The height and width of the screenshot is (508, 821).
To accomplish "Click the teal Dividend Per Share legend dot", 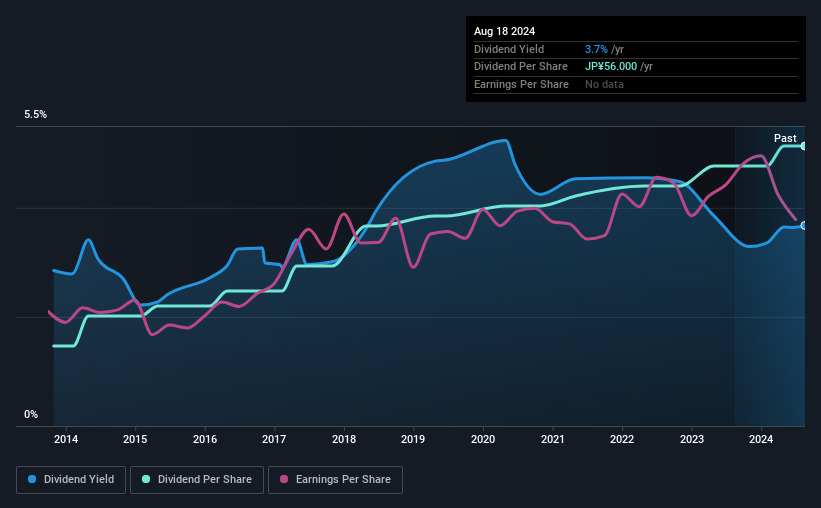I will pyautogui.click(x=146, y=479).
